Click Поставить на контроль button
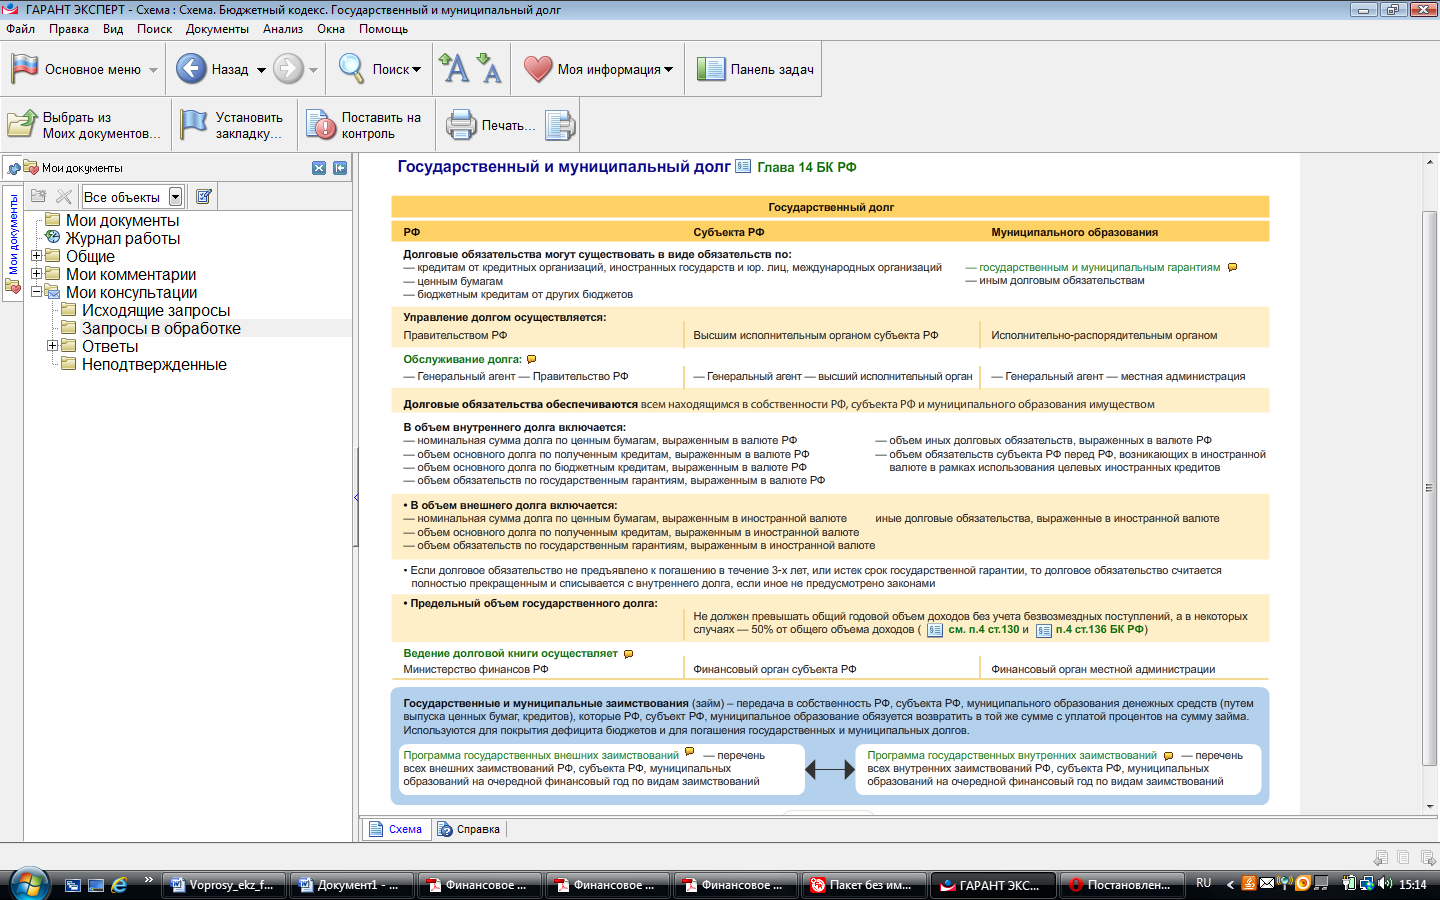The width and height of the screenshot is (1440, 900). click(x=364, y=125)
